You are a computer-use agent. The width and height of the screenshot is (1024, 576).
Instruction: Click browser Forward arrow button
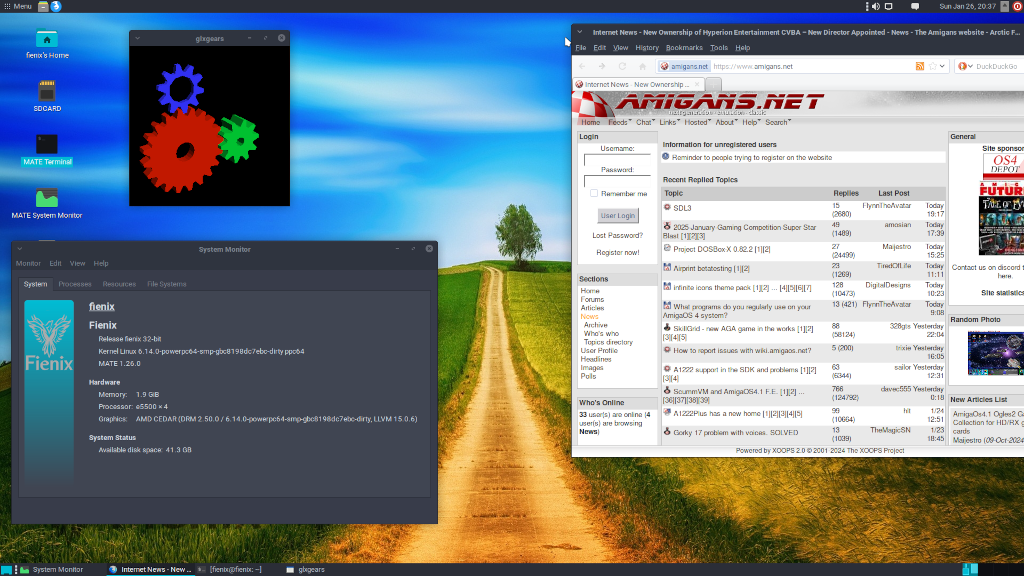coord(602,66)
